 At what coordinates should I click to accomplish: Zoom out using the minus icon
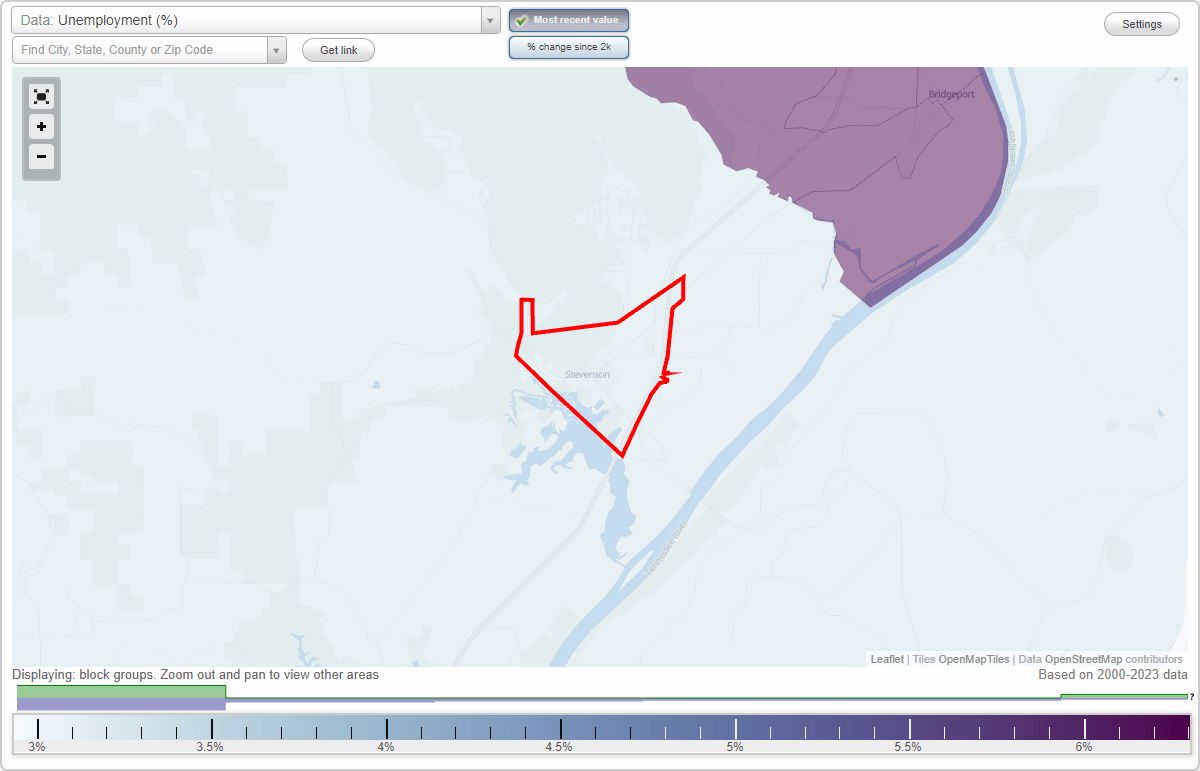click(x=41, y=157)
